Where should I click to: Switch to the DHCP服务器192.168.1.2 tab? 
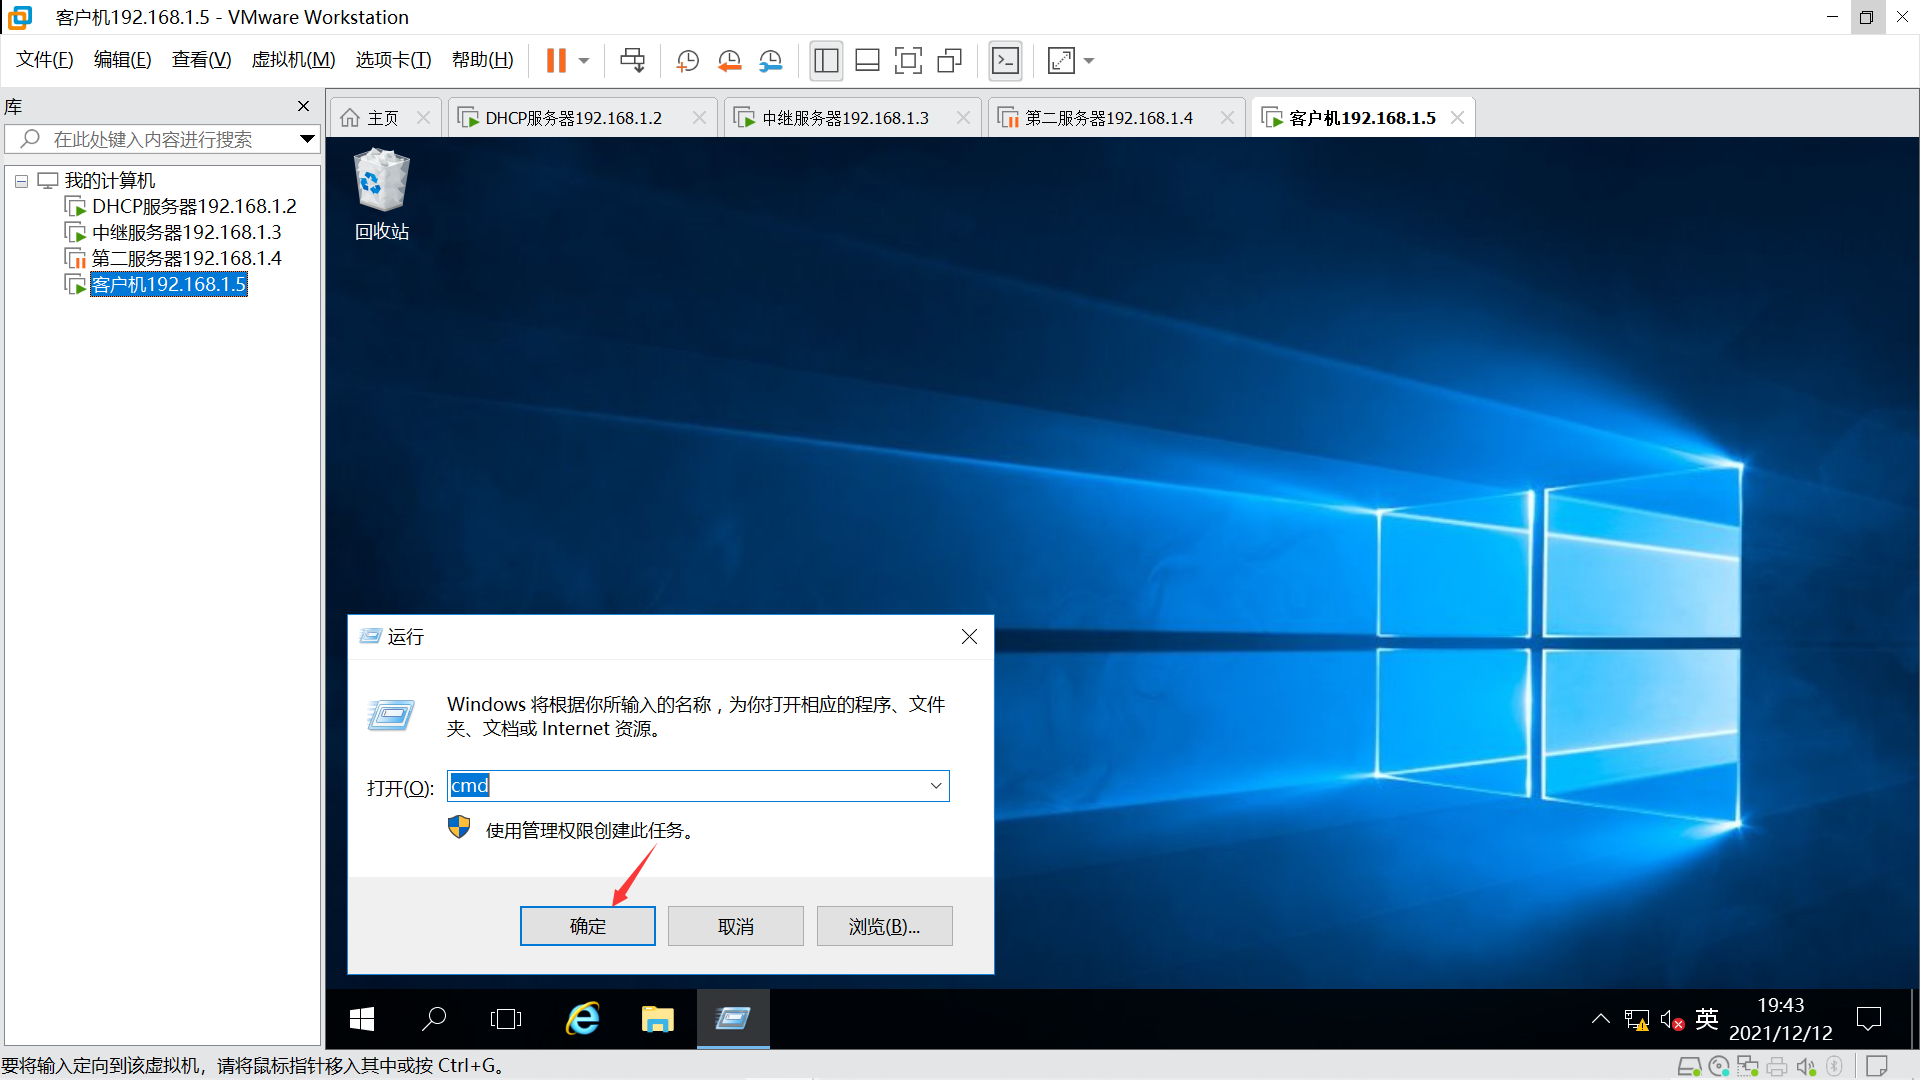[573, 118]
